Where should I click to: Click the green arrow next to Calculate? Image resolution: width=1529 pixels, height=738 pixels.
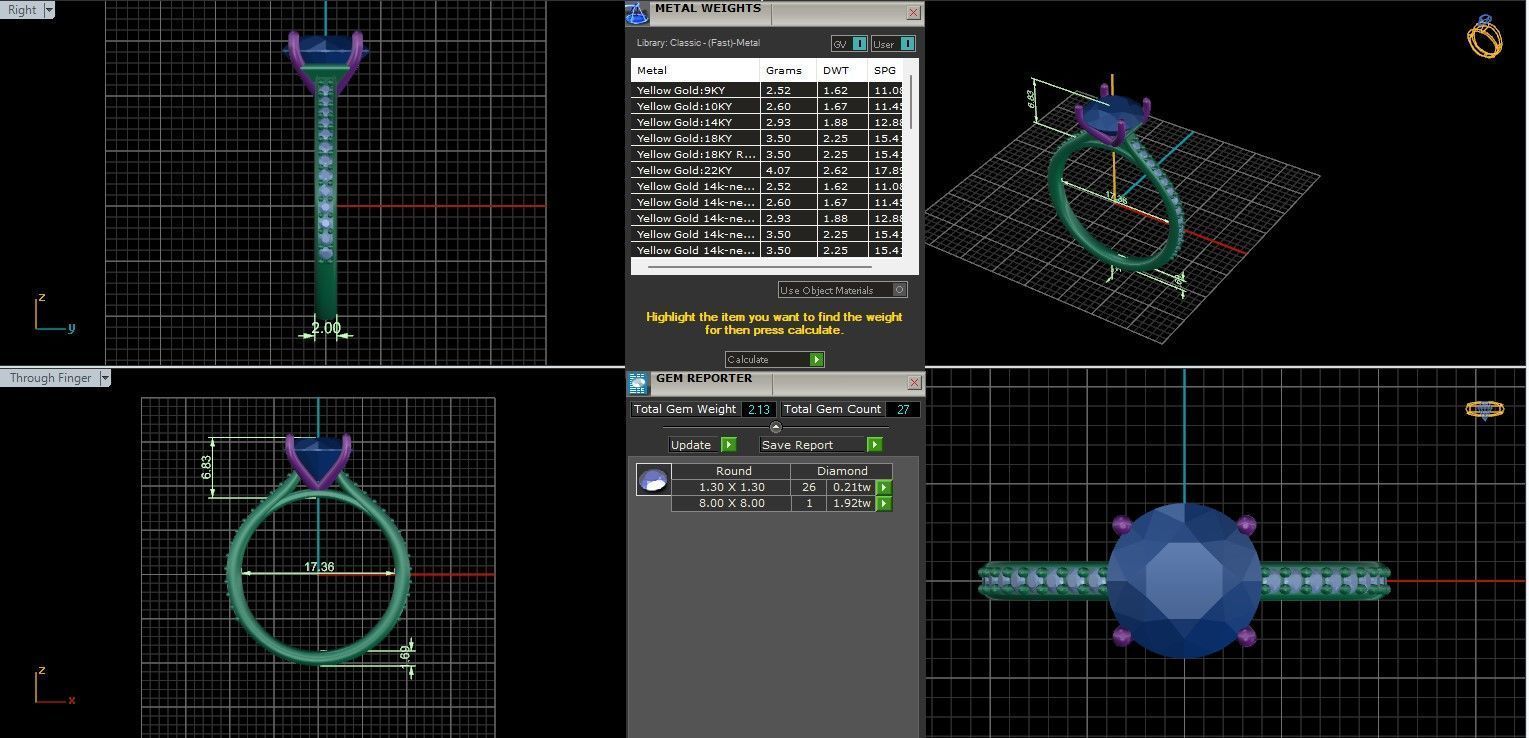(x=817, y=360)
